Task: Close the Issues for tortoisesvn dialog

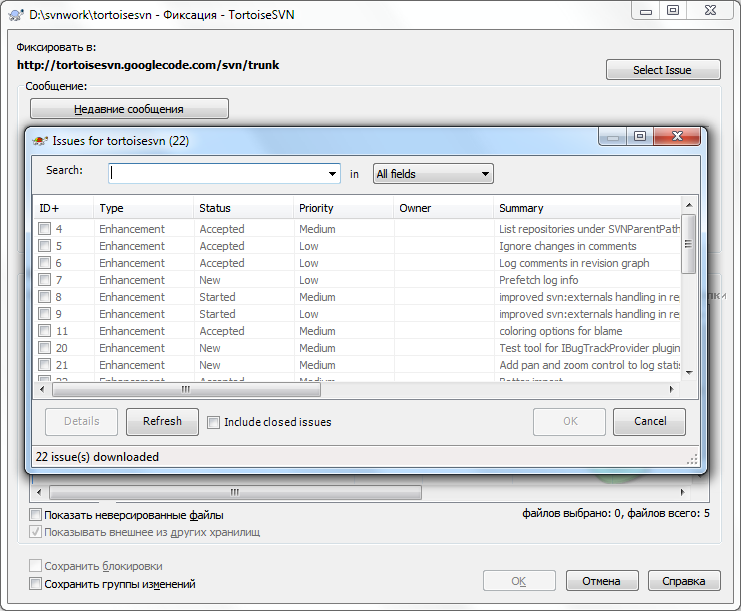Action: click(677, 136)
